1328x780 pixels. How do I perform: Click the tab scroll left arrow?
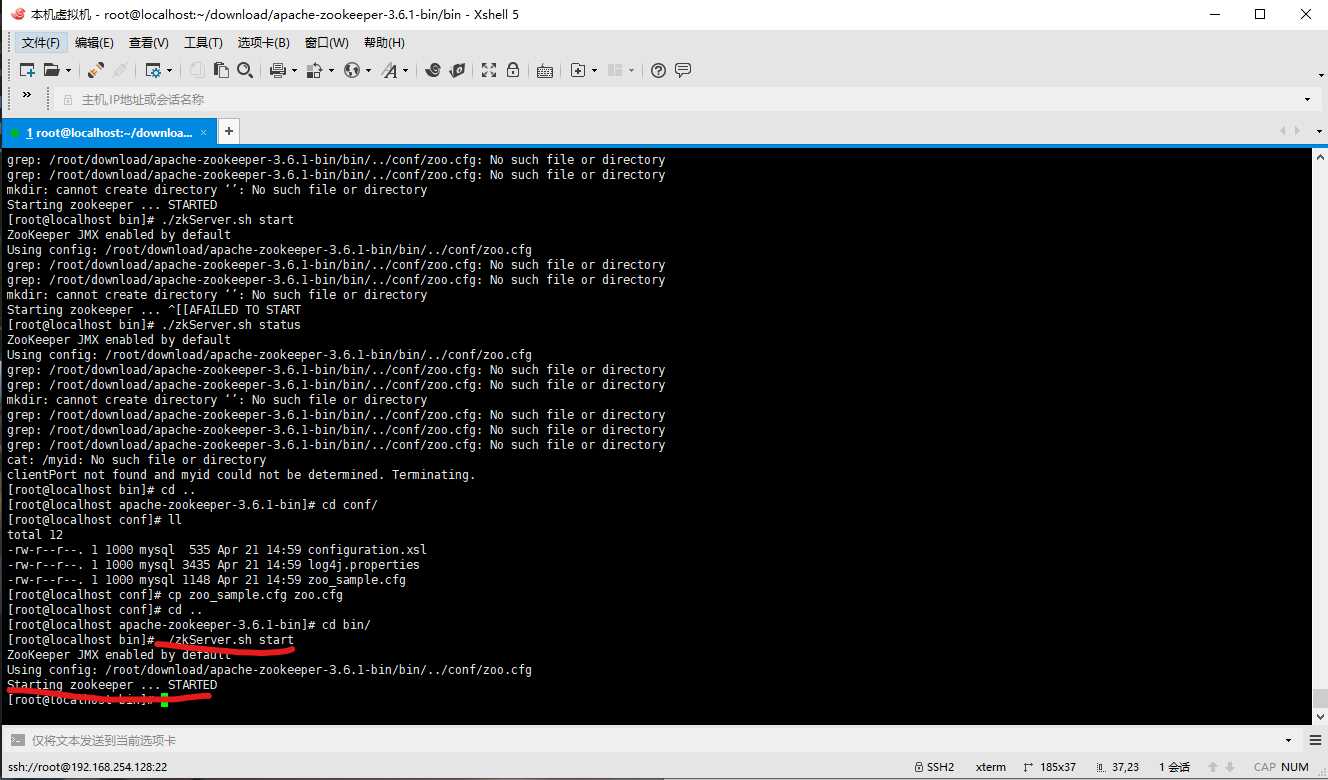click(x=1284, y=131)
